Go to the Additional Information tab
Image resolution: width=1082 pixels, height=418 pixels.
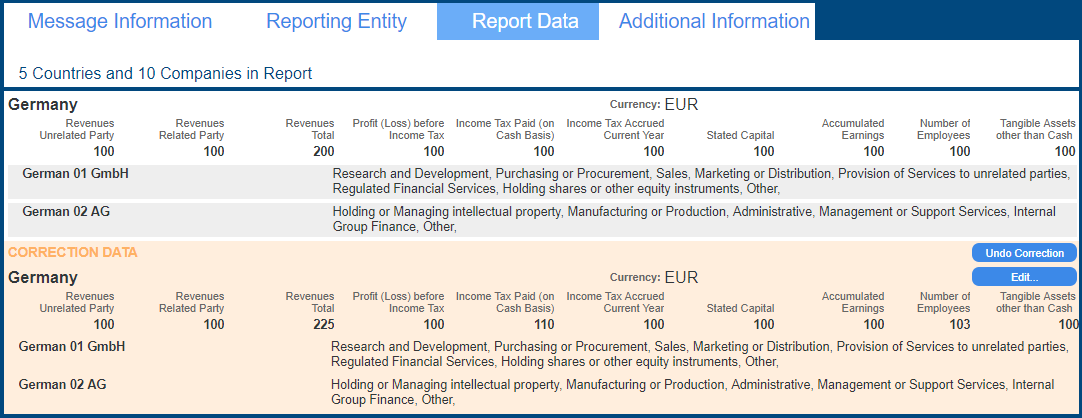[714, 21]
